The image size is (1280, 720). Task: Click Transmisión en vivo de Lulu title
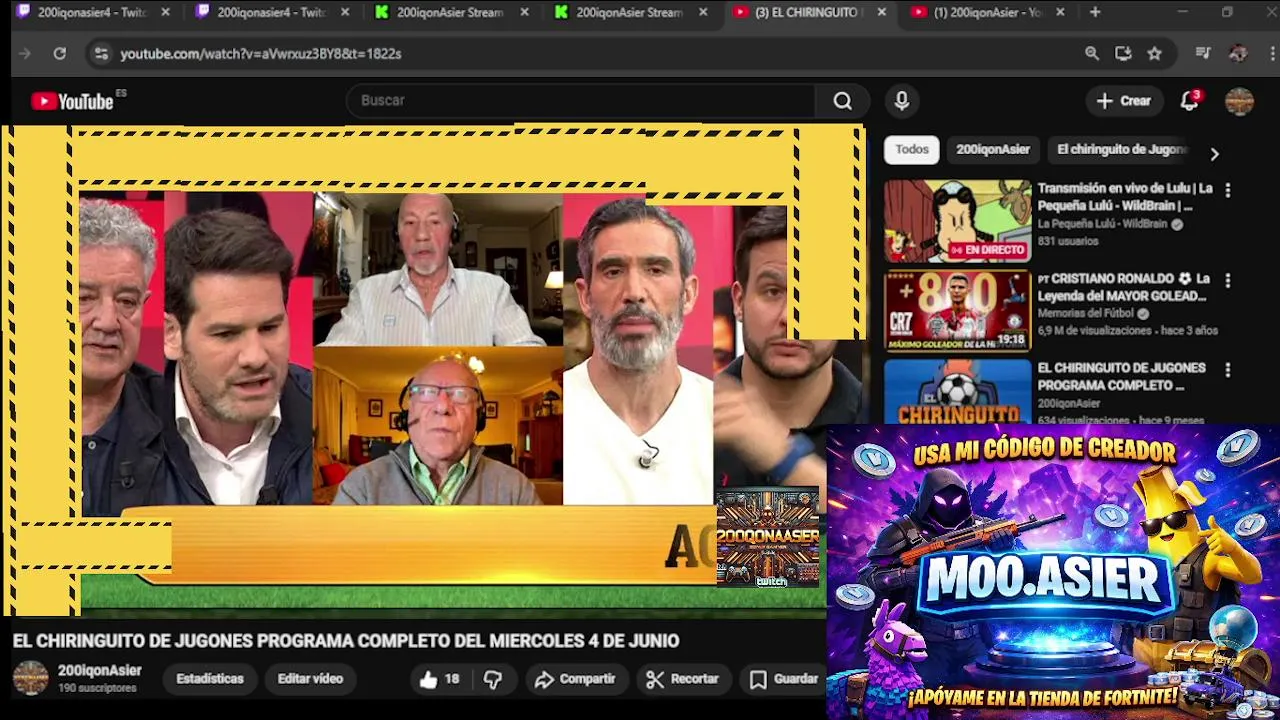pos(1125,197)
